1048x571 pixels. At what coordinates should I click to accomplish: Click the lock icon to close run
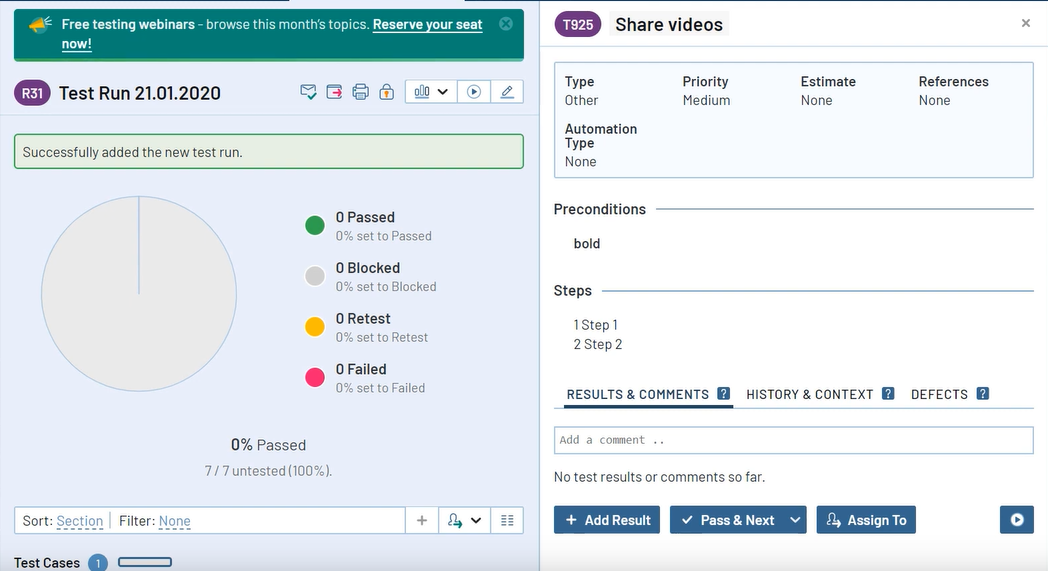point(386,92)
